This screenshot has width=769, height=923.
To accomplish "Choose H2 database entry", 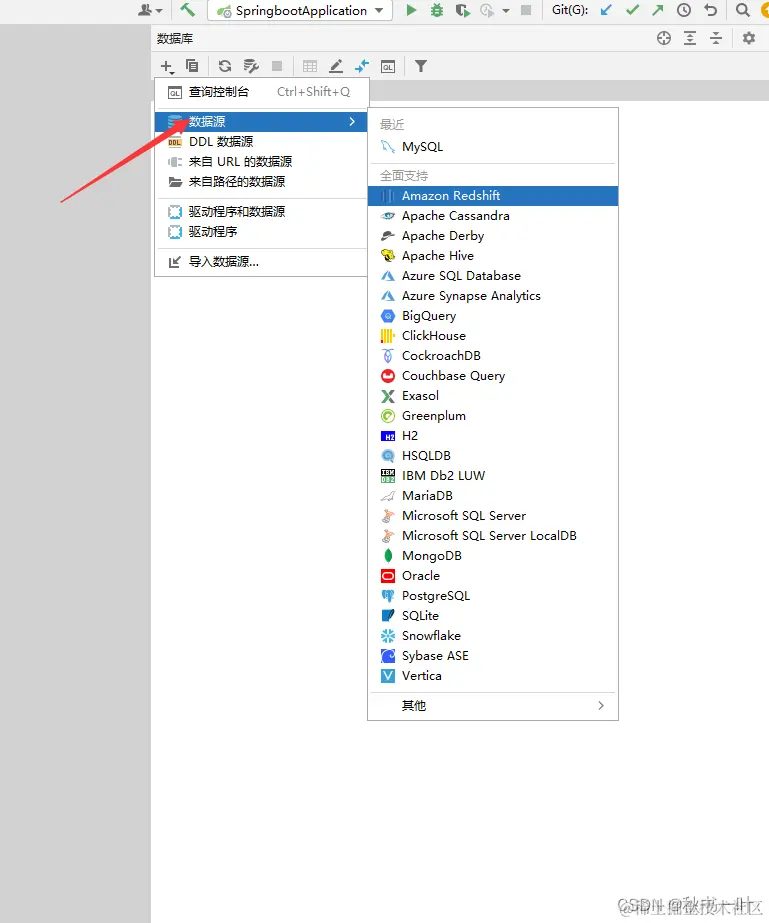I will 493,436.
